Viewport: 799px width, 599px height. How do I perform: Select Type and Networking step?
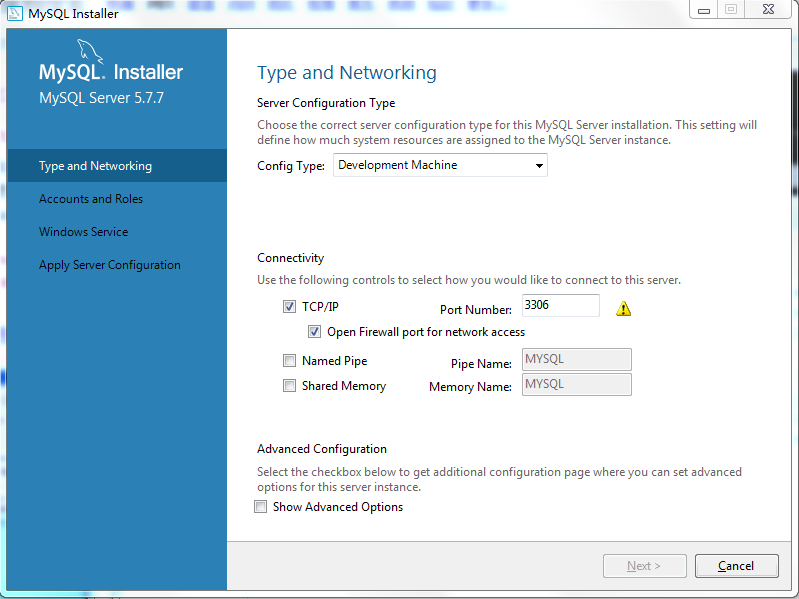coord(117,166)
